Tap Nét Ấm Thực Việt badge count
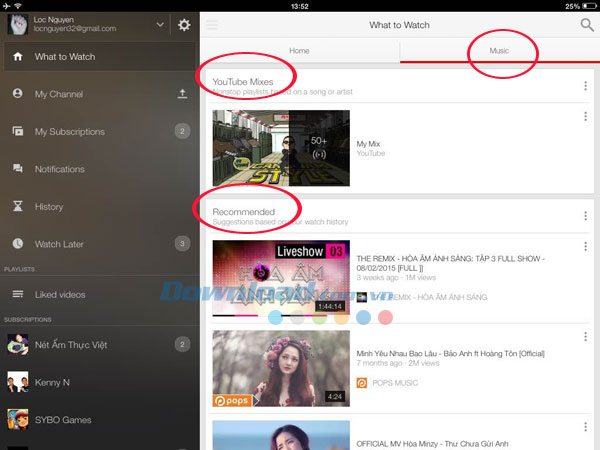The height and width of the screenshot is (450, 600). [x=183, y=344]
